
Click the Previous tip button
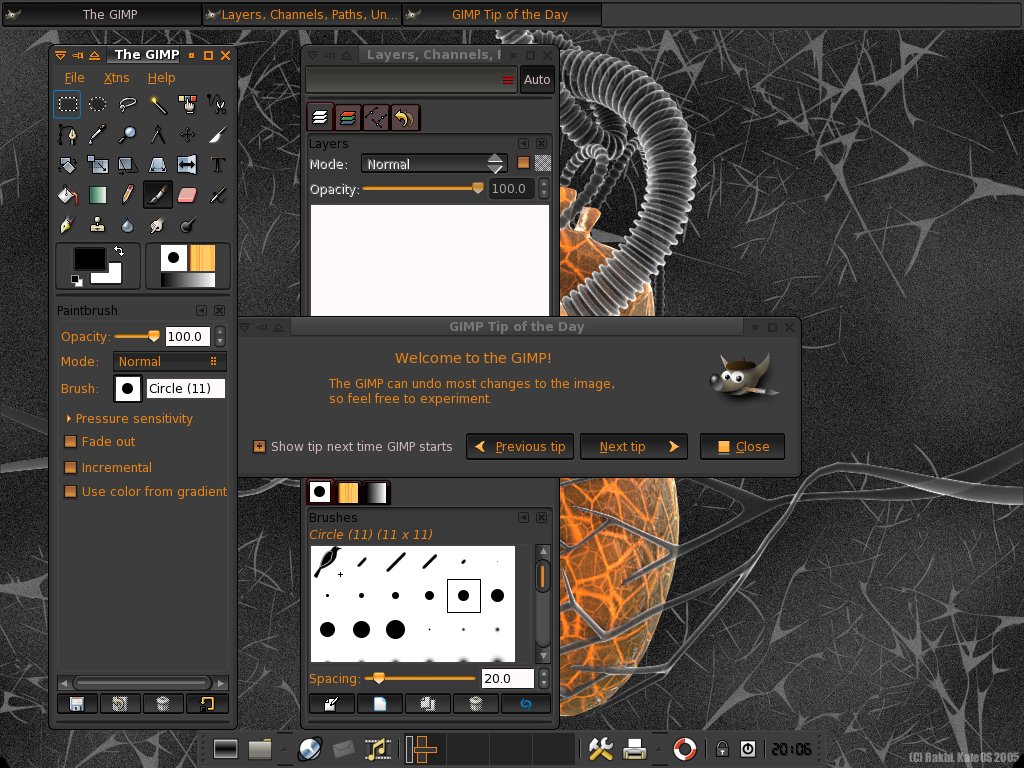pos(520,447)
